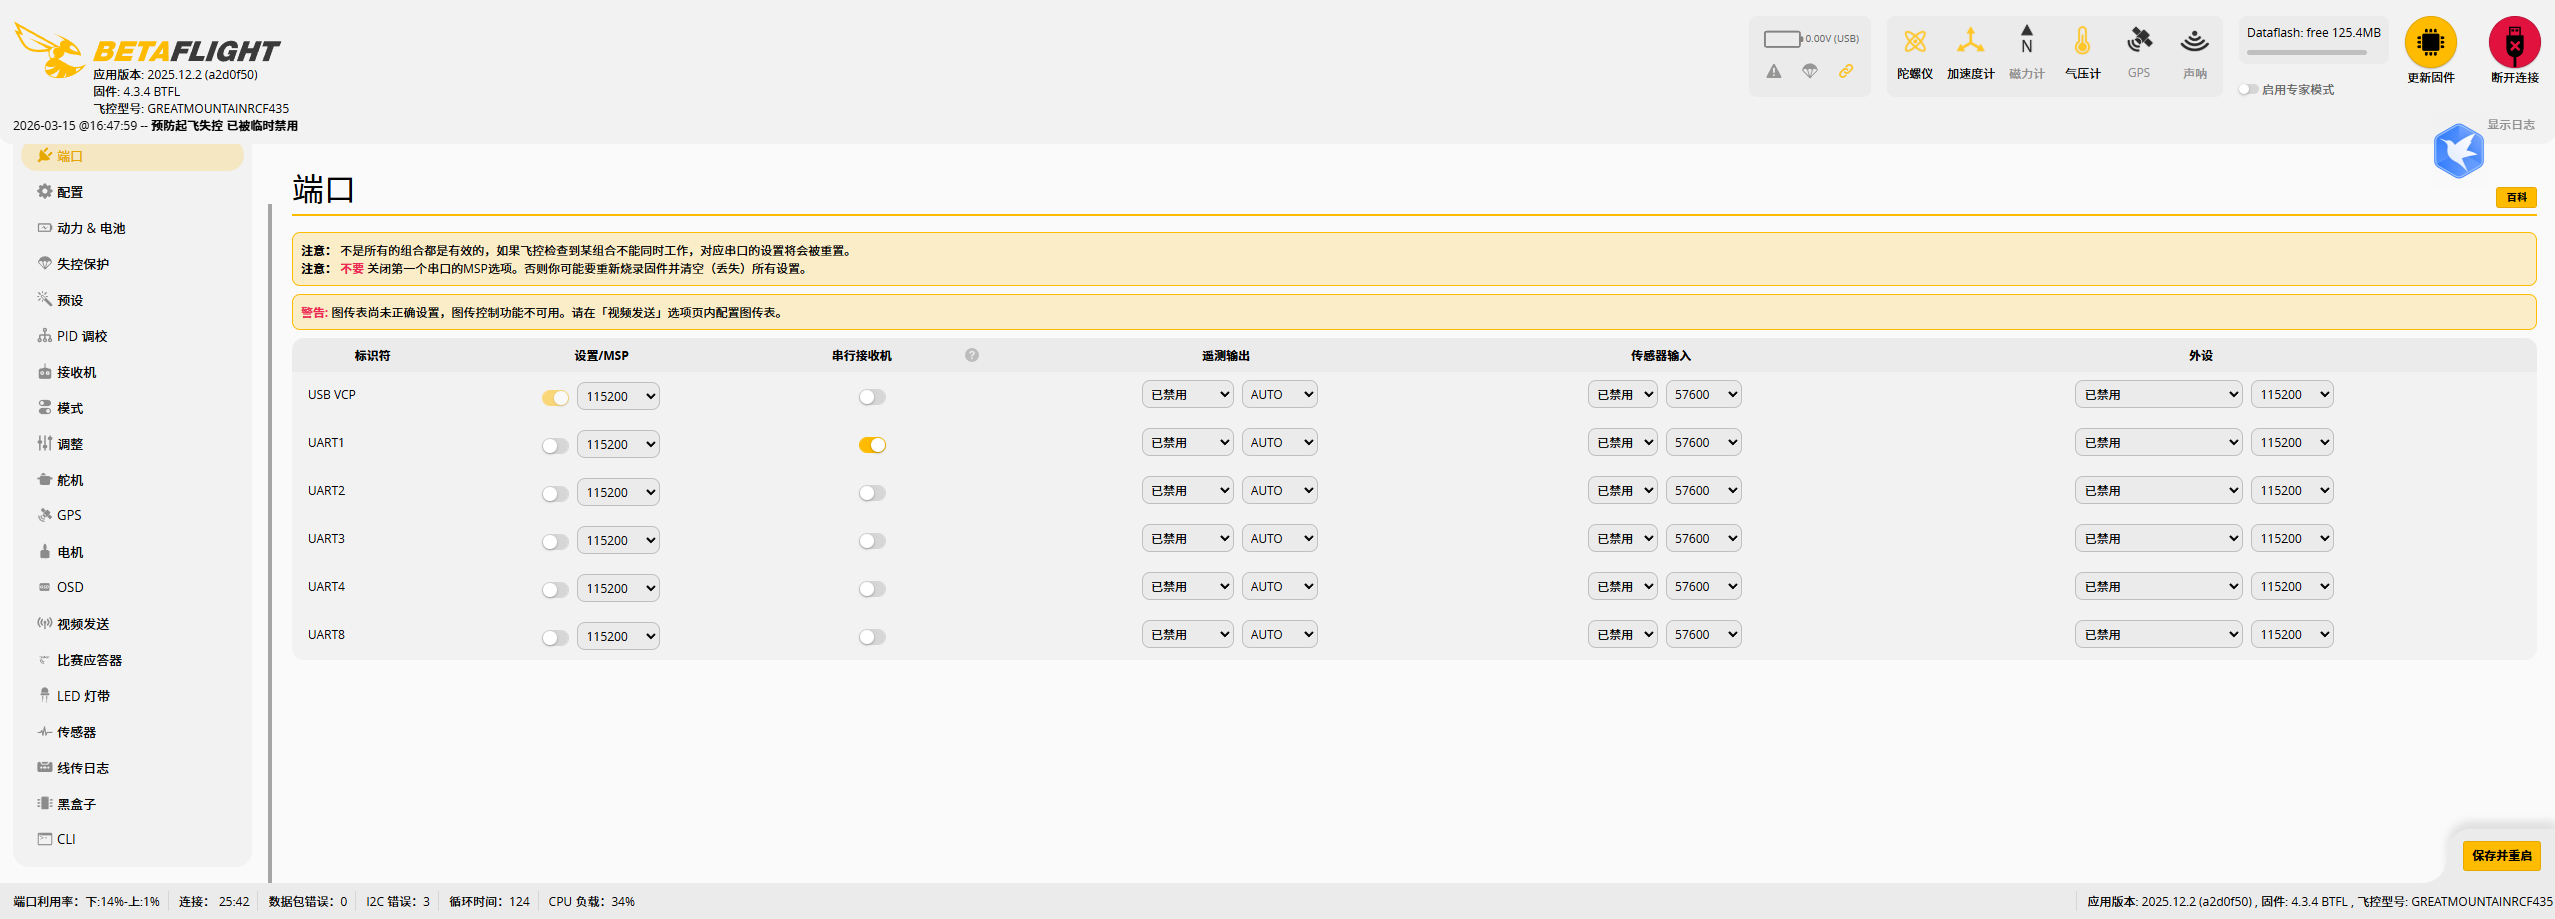Click the blue bird floating assistant icon
This screenshot has width=2555, height=919.
point(2458,151)
